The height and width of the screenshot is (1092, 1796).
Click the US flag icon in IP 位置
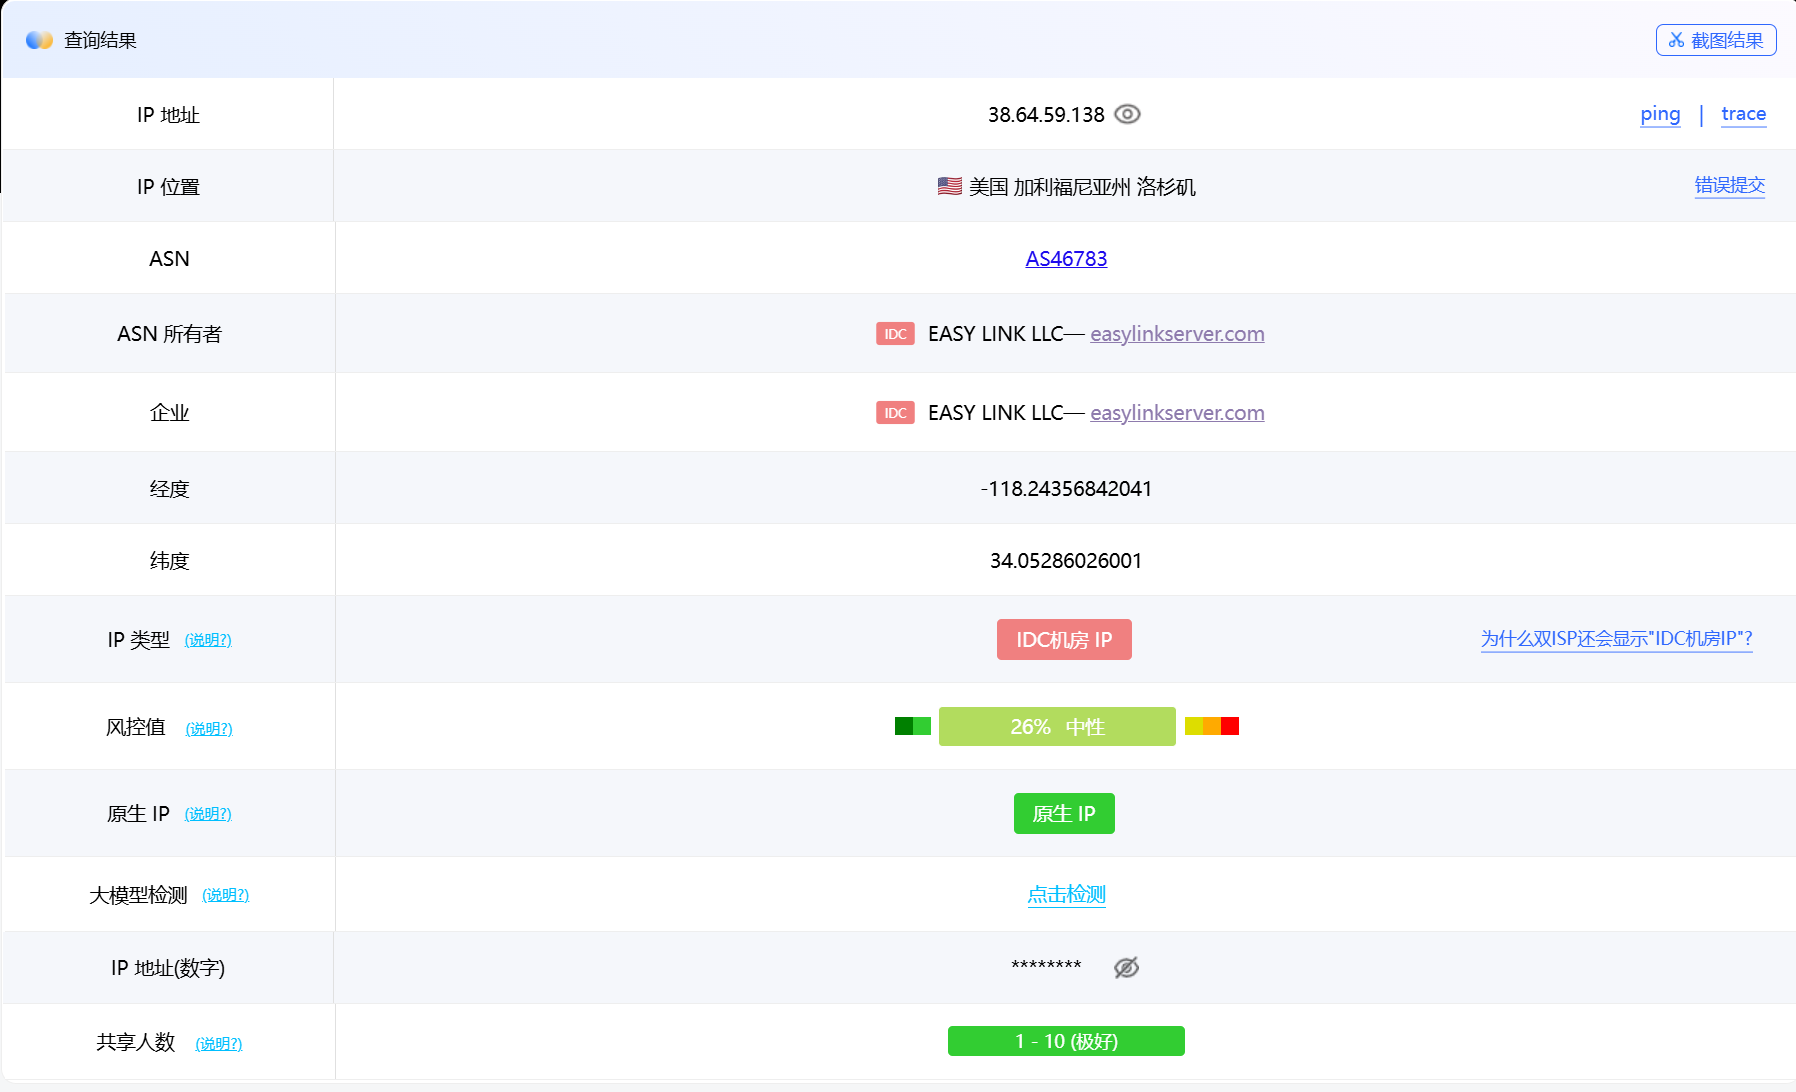(x=949, y=186)
